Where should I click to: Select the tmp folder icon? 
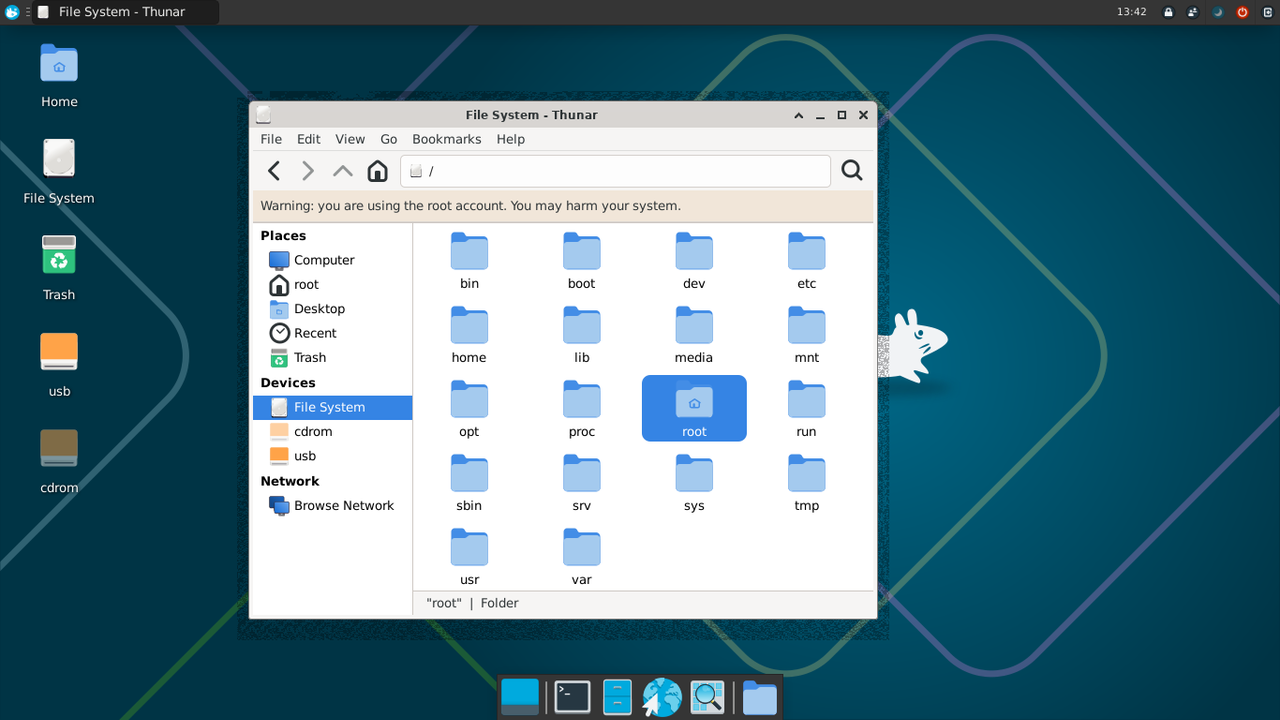click(807, 474)
